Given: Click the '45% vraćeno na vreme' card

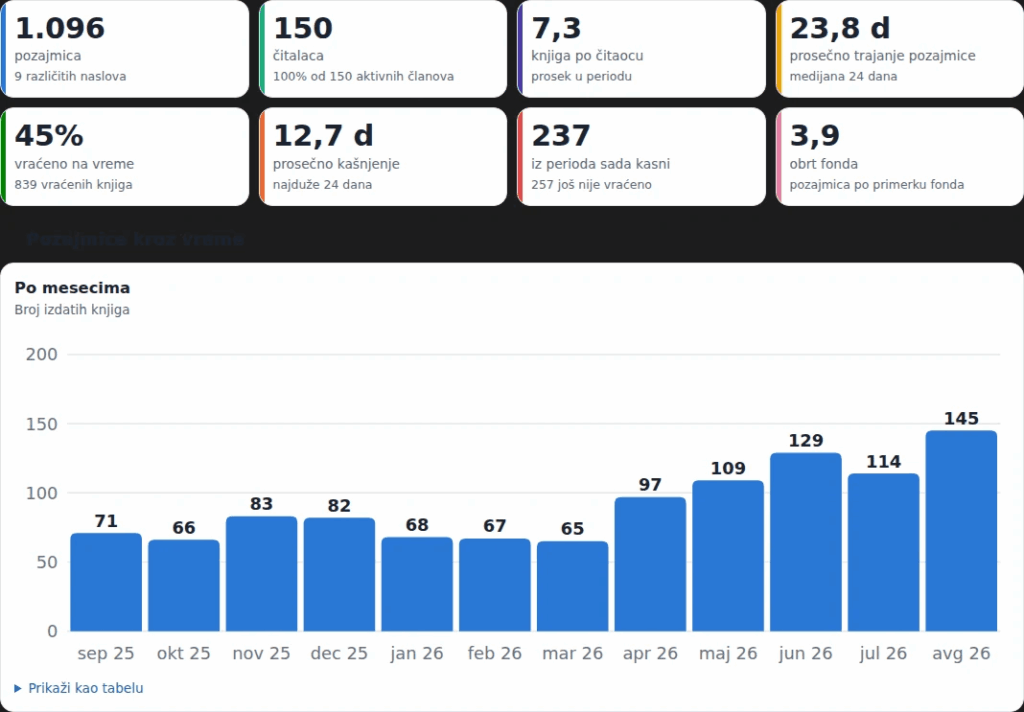Looking at the screenshot, I should pos(125,157).
